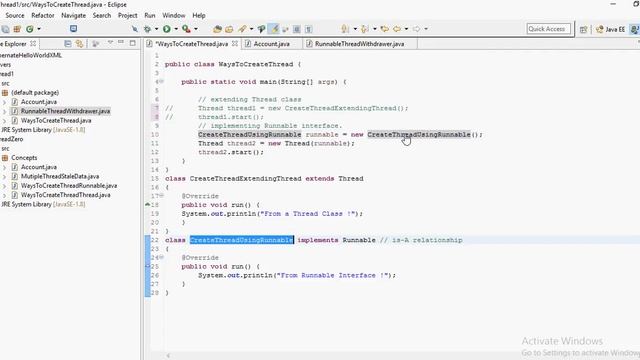Click the selected CreateThreadUsingRunnable class name

coord(242,240)
